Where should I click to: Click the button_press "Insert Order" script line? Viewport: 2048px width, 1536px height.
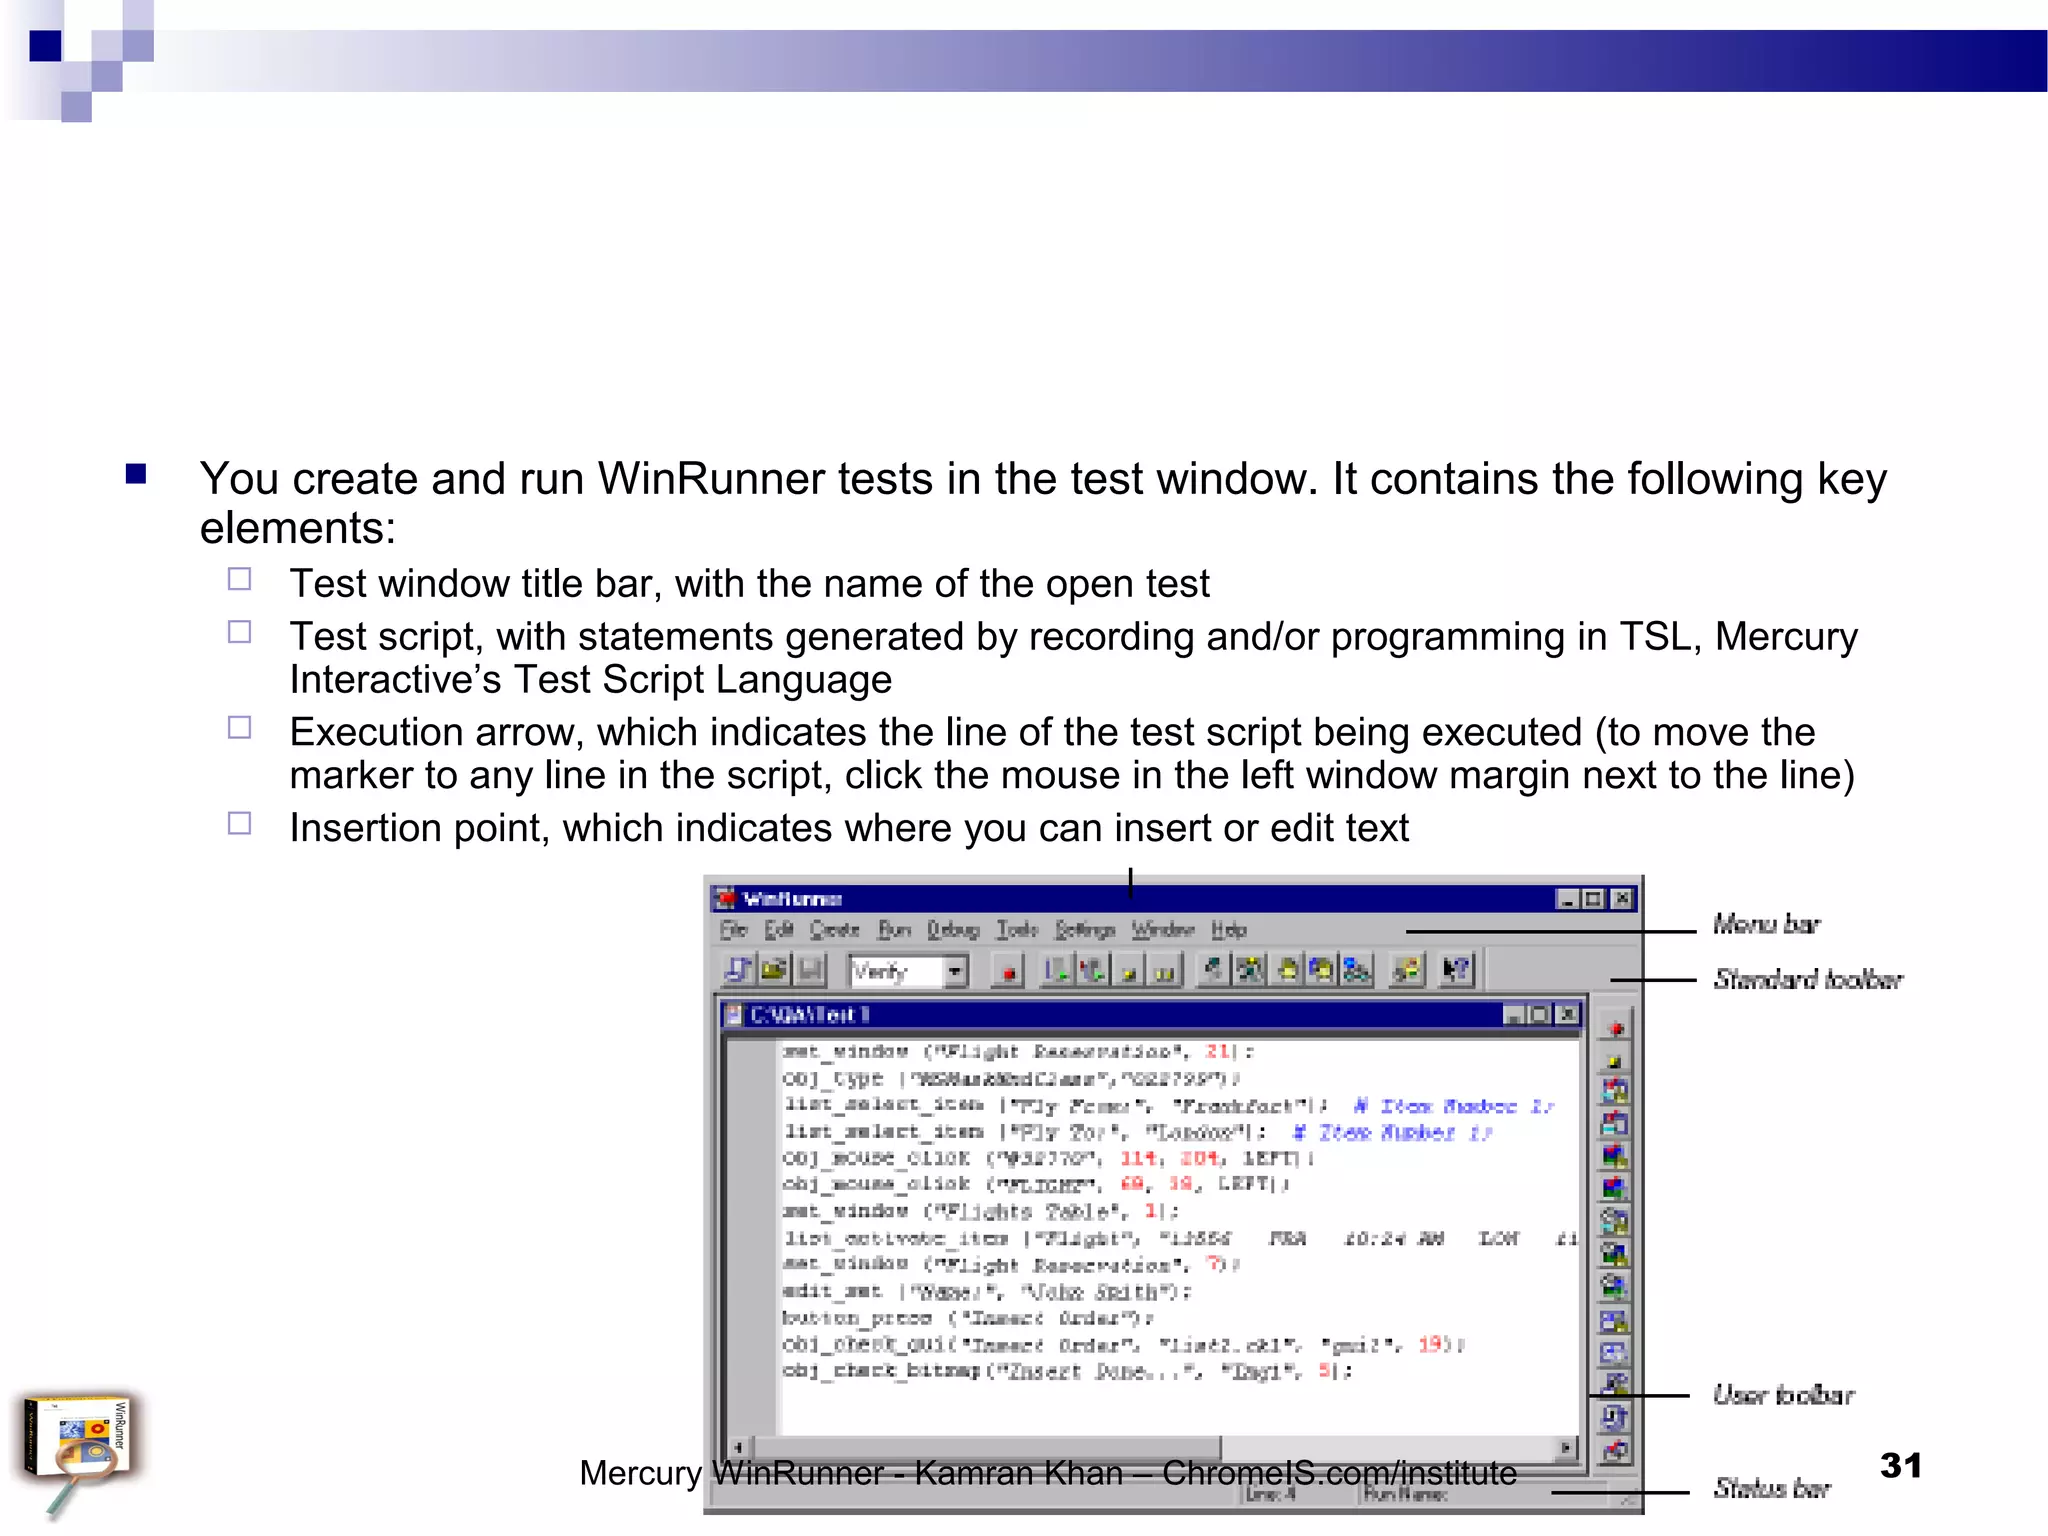968,1319
